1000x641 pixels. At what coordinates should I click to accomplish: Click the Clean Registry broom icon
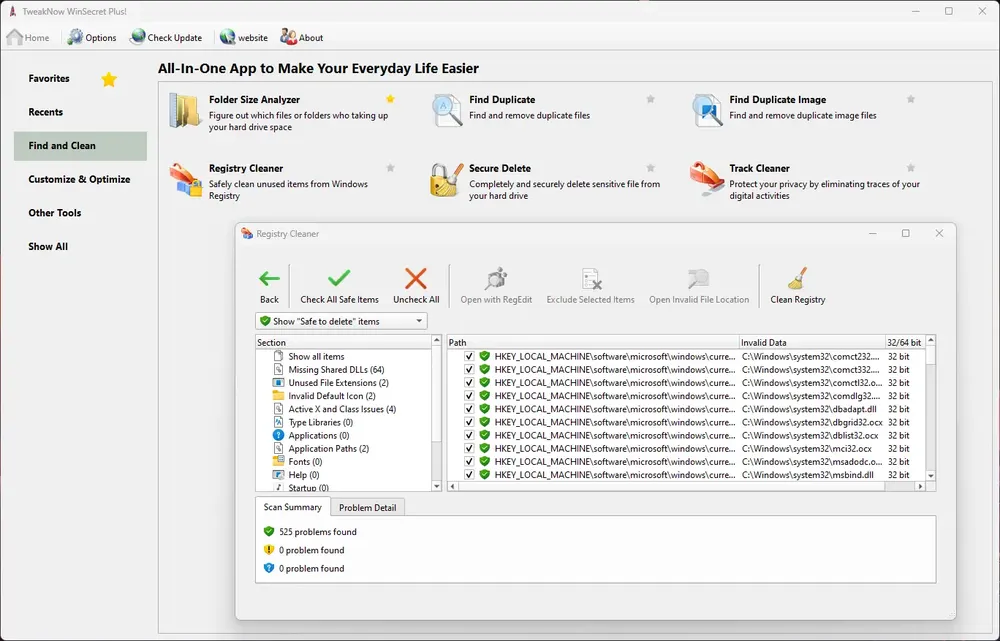point(797,279)
